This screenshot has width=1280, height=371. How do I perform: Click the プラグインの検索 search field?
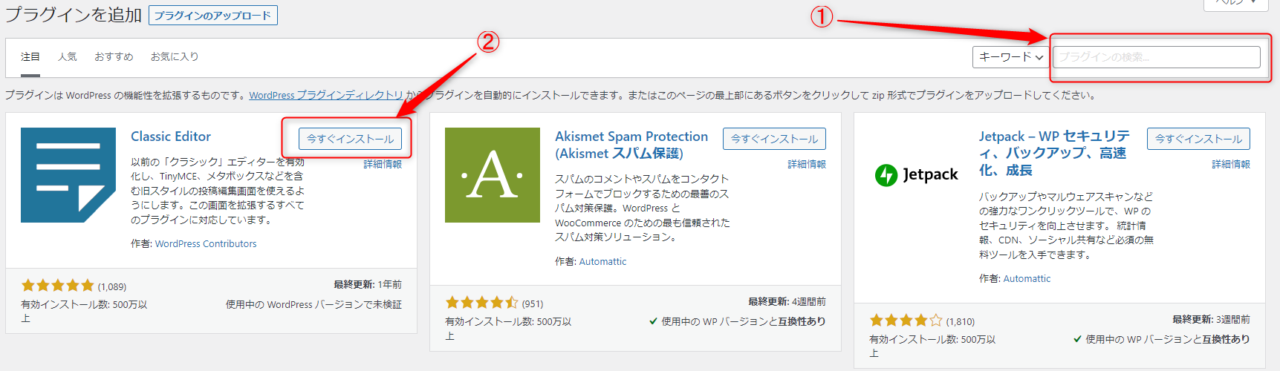pos(1157,57)
